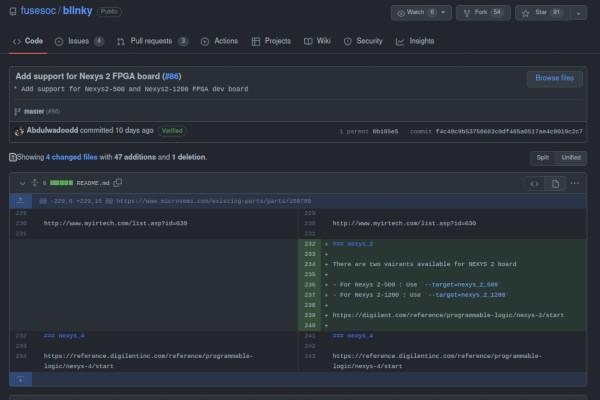The width and height of the screenshot is (600, 400).
Task: Go to the Pull requests tab
Action: tap(151, 41)
